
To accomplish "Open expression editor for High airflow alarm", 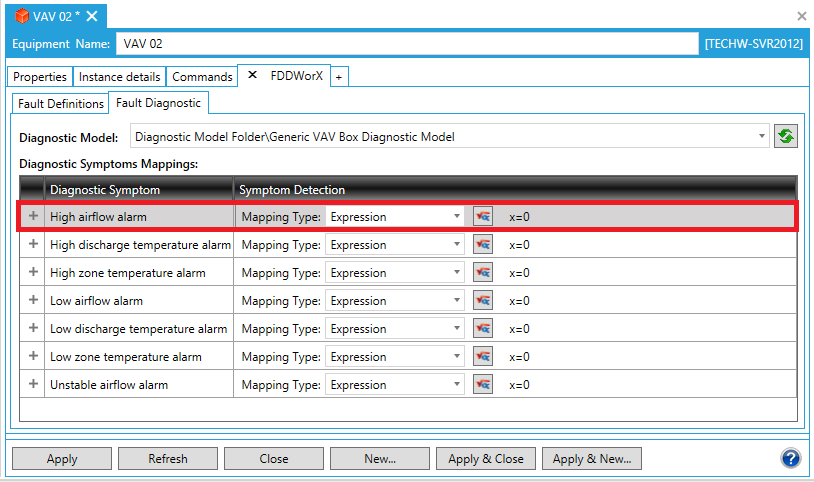I will [483, 217].
